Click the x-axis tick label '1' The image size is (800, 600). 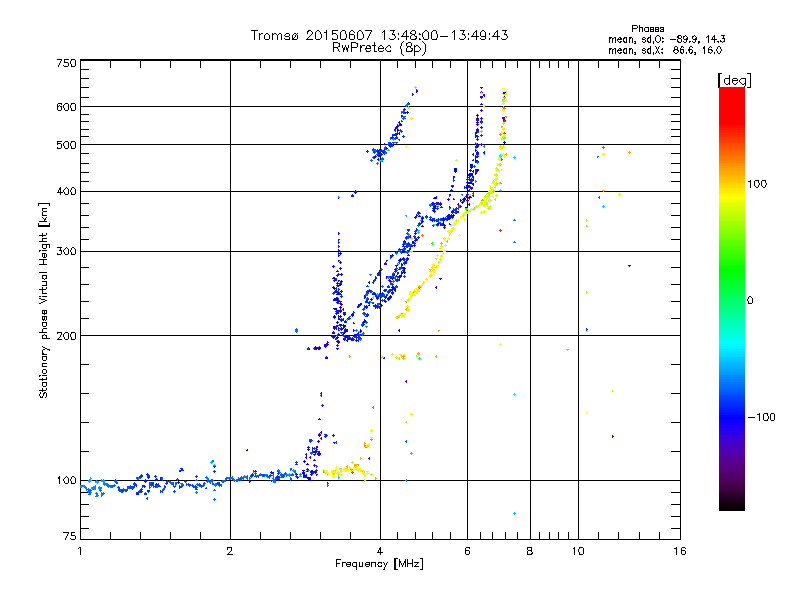click(80, 551)
